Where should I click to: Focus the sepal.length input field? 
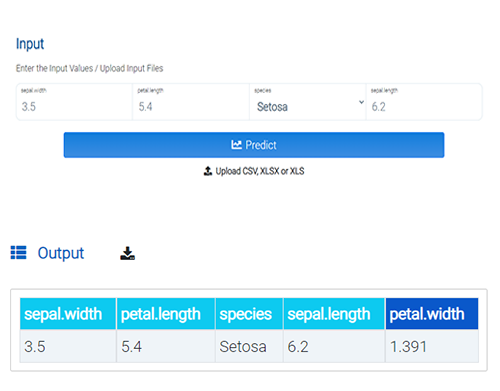(x=424, y=102)
